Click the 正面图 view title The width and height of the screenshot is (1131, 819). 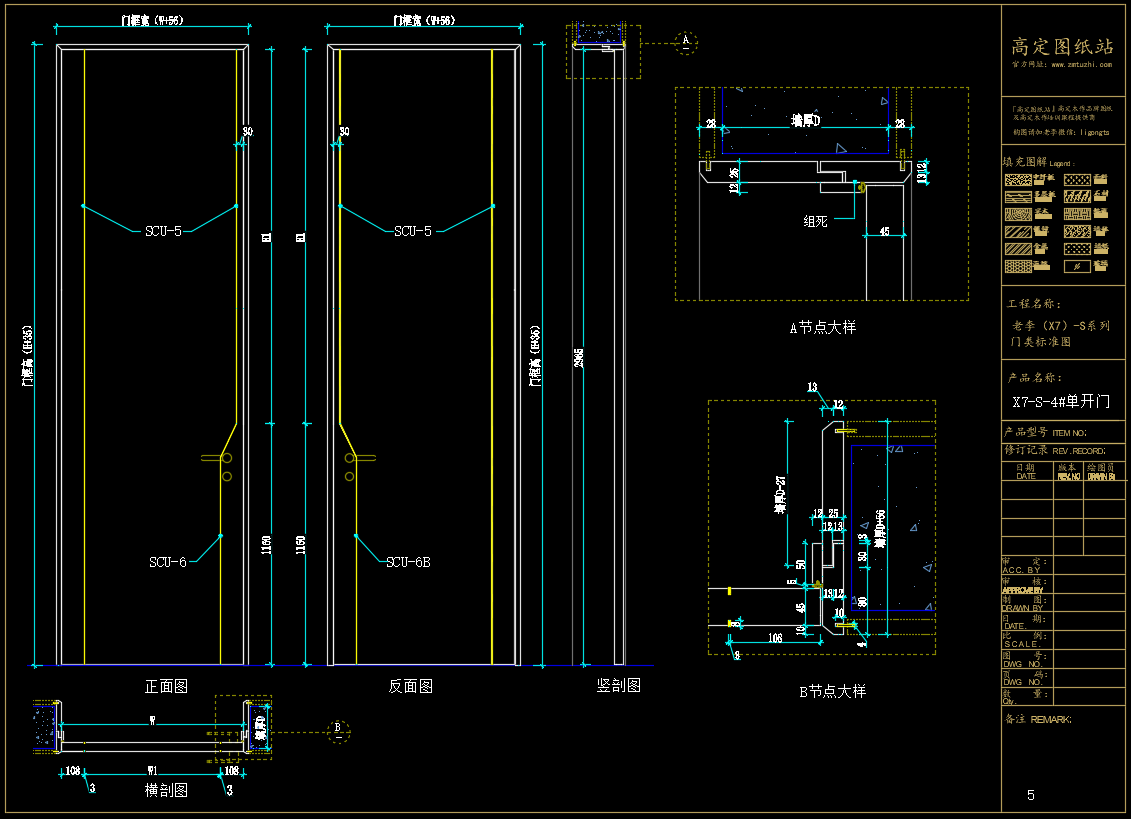166,686
